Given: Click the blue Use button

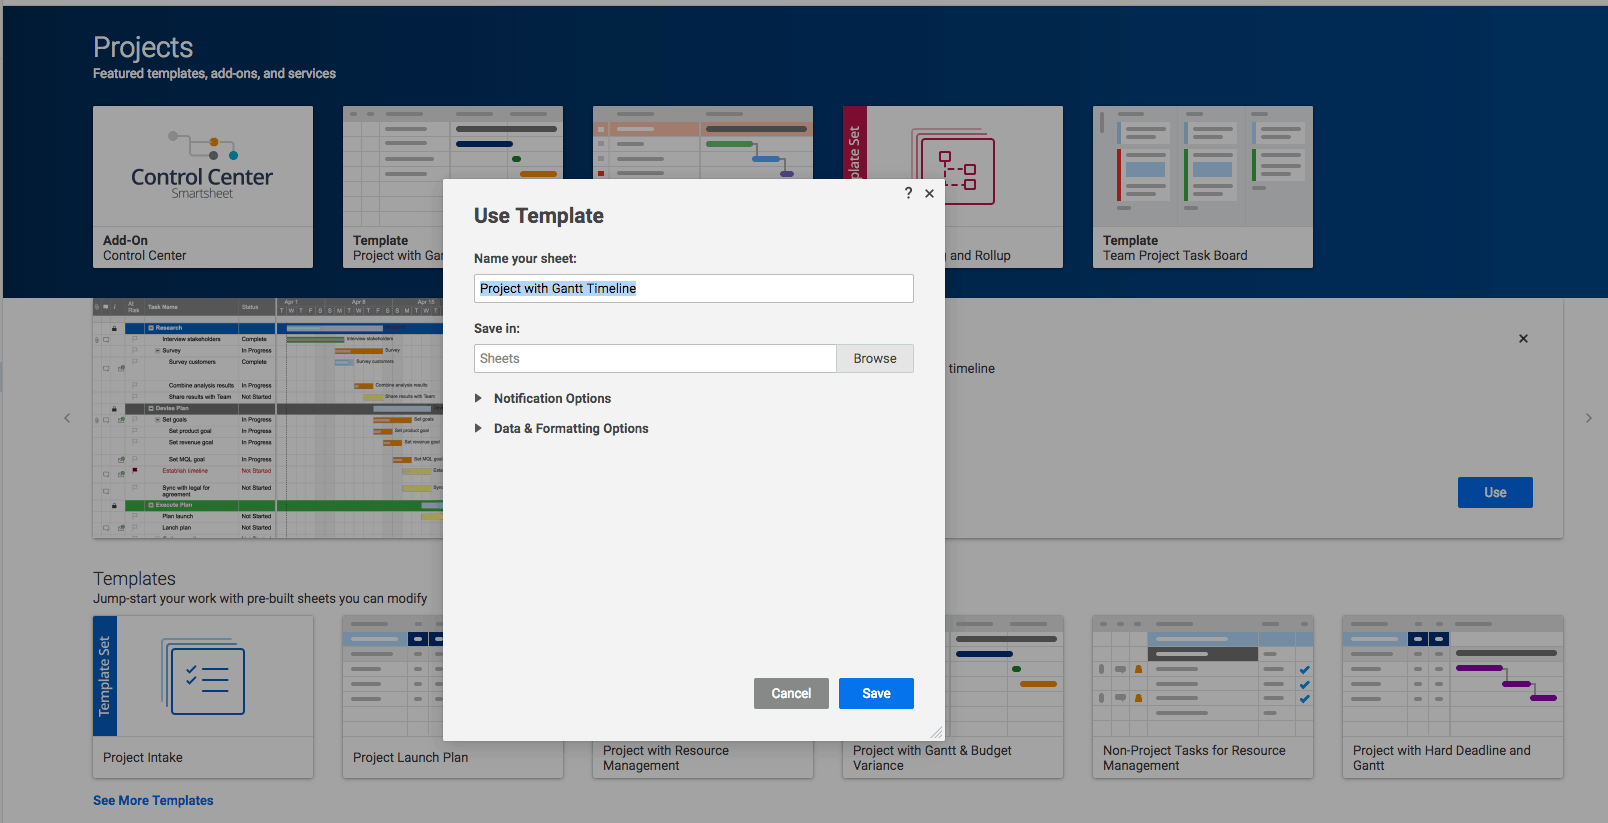Looking at the screenshot, I should click(x=1494, y=492).
